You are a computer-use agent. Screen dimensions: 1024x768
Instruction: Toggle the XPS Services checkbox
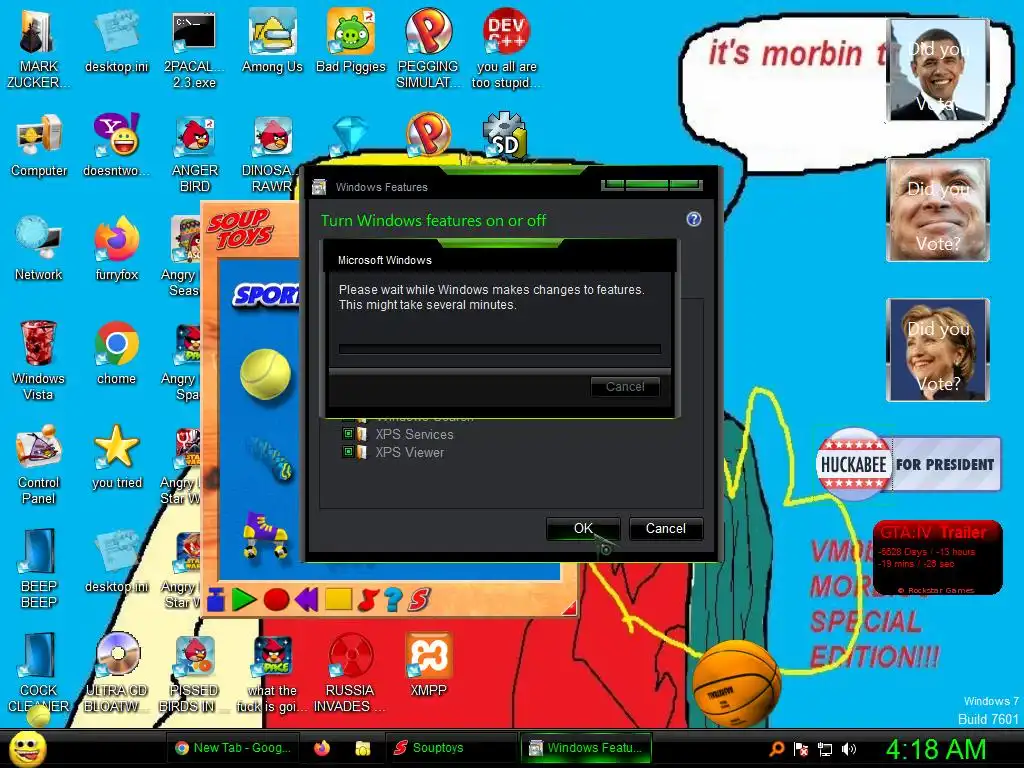click(348, 434)
